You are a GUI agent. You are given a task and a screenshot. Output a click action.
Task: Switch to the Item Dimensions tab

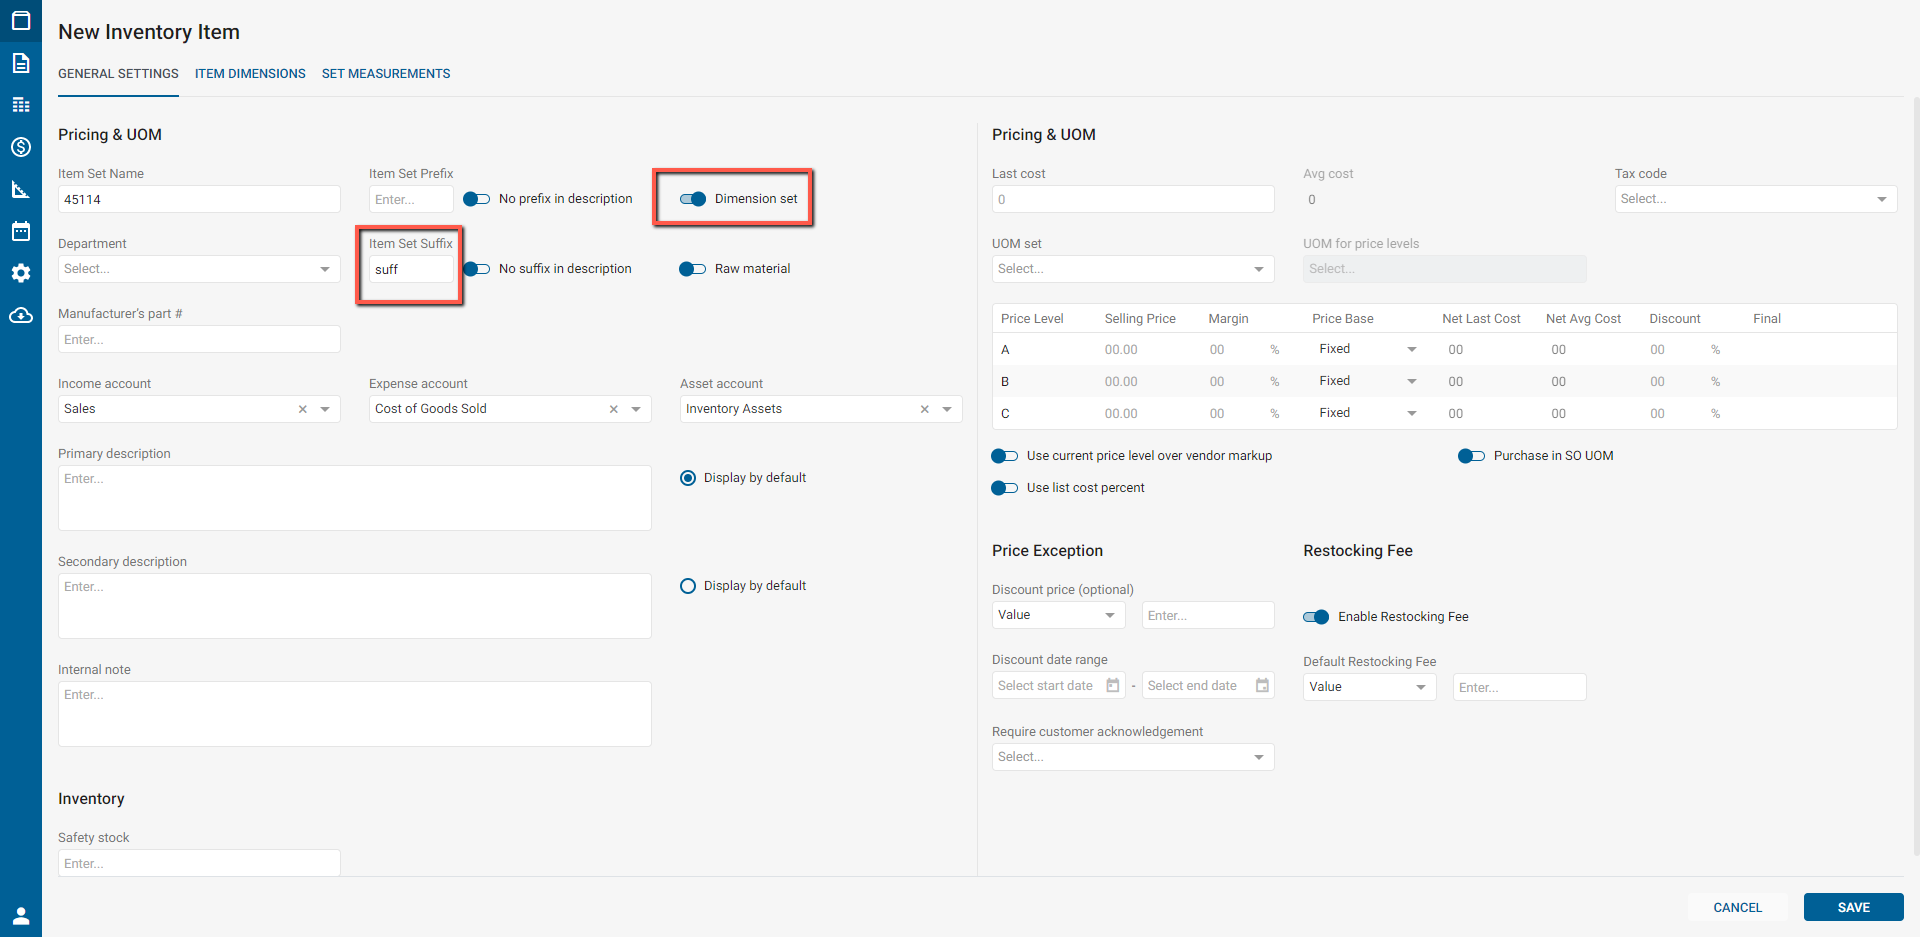click(x=250, y=74)
